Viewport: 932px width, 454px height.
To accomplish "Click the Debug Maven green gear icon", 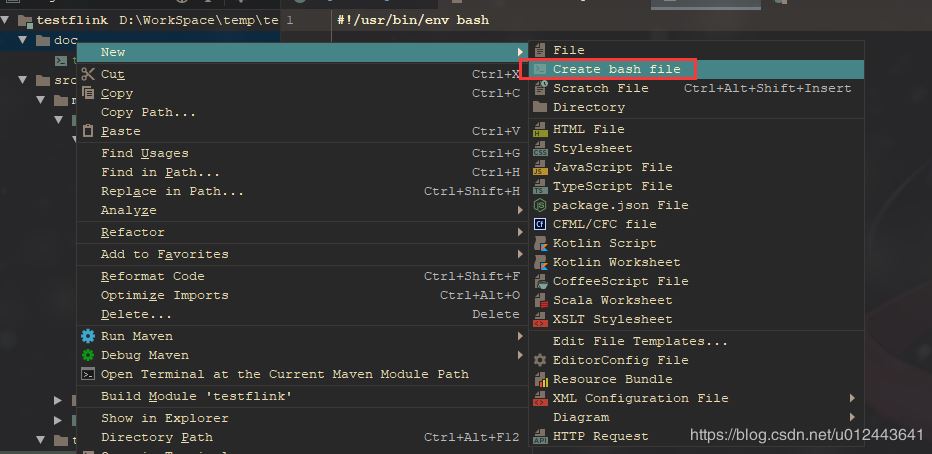I will point(88,355).
